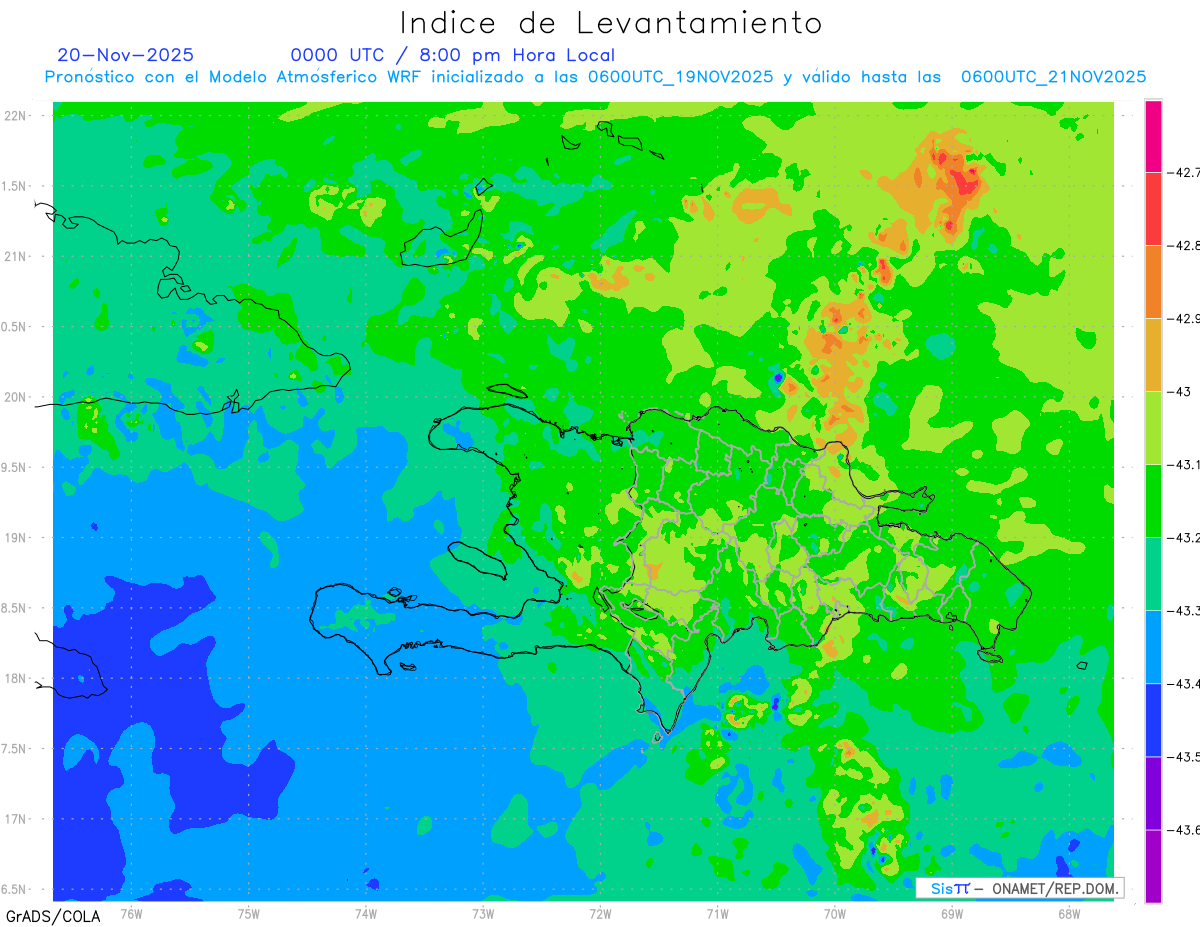Select the violet swatch between -43.5 and -43.6
Screen dimensions: 1200x927
click(1154, 792)
